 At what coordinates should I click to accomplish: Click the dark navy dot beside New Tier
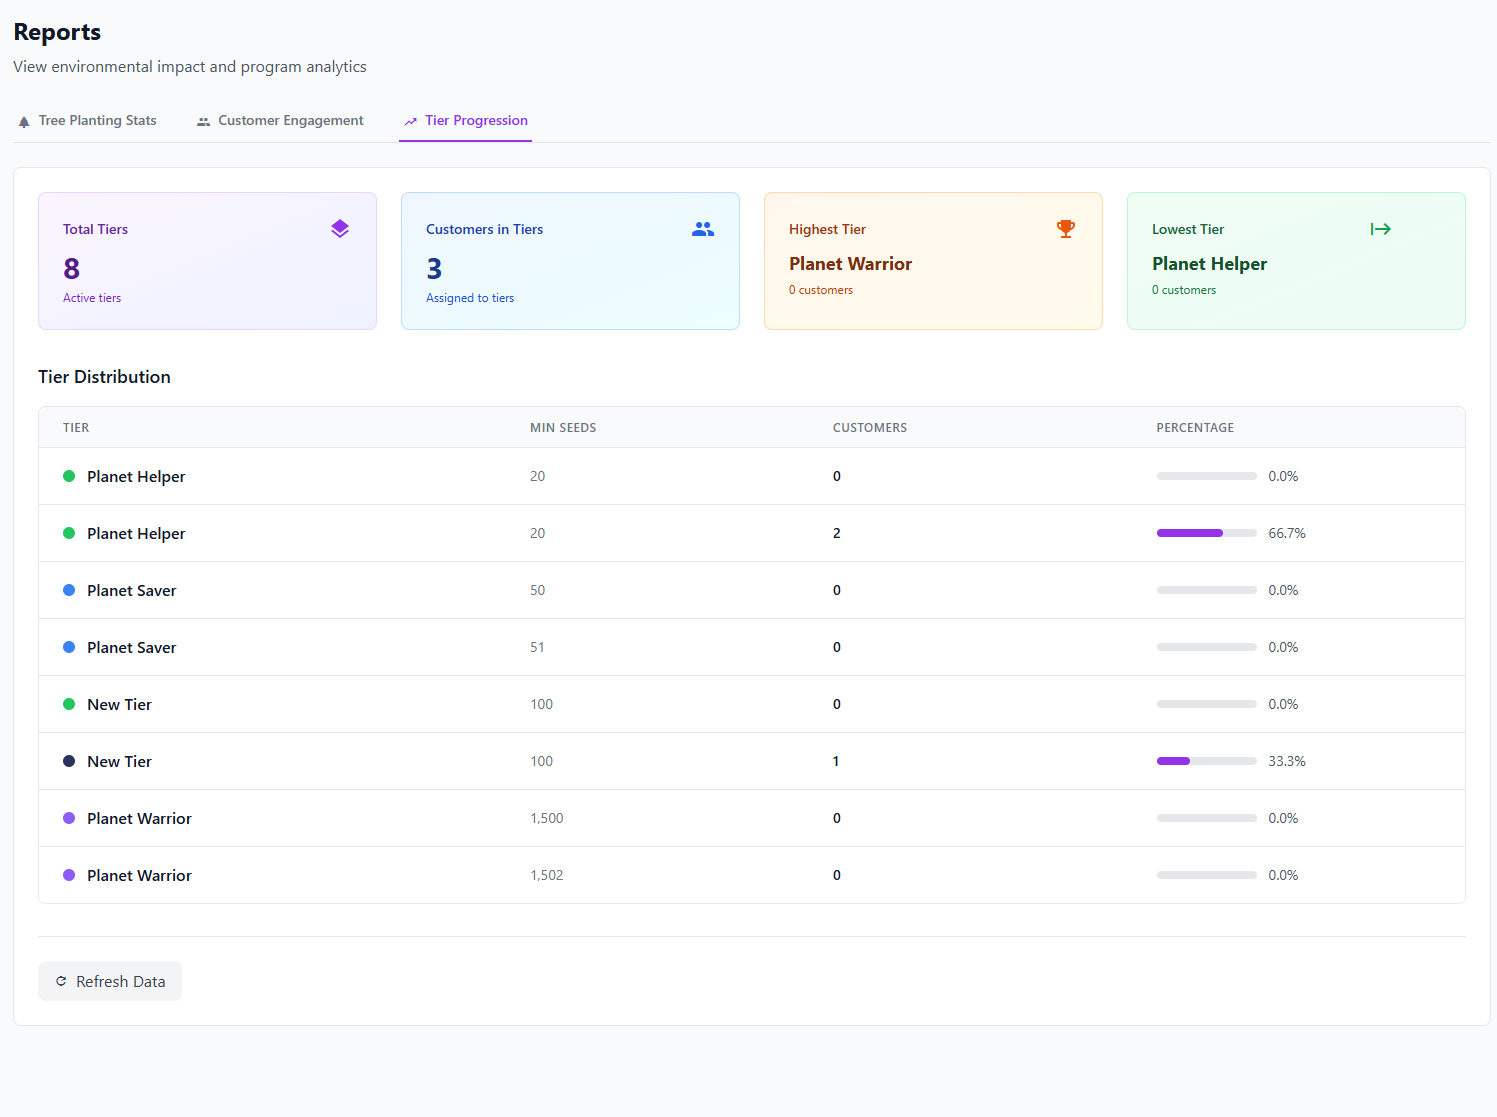tap(69, 761)
